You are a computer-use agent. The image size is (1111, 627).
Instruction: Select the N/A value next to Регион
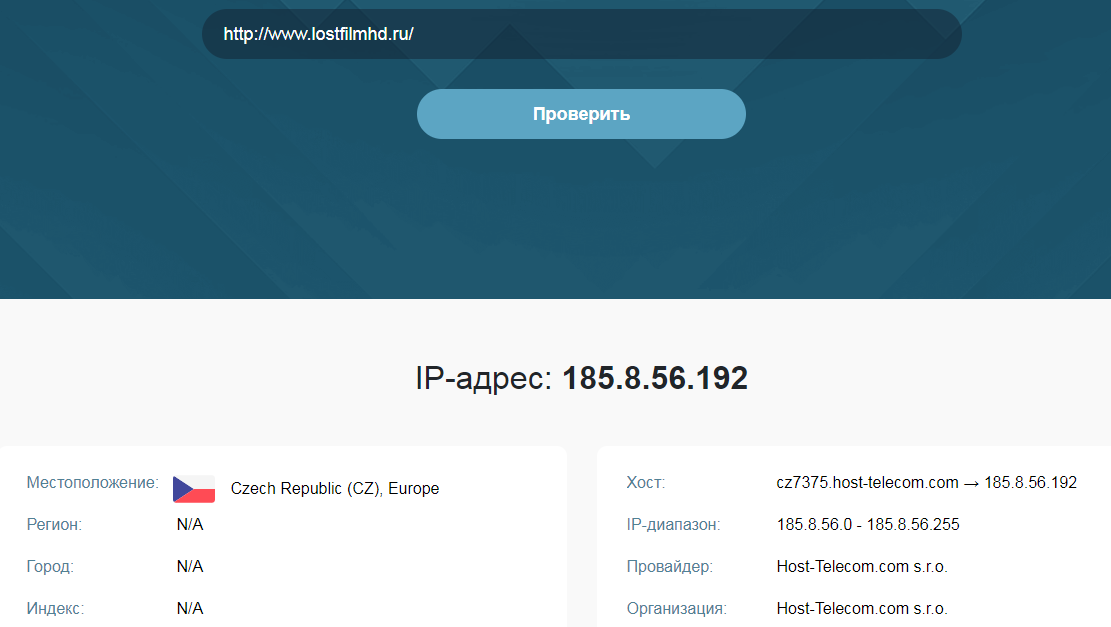[190, 525]
